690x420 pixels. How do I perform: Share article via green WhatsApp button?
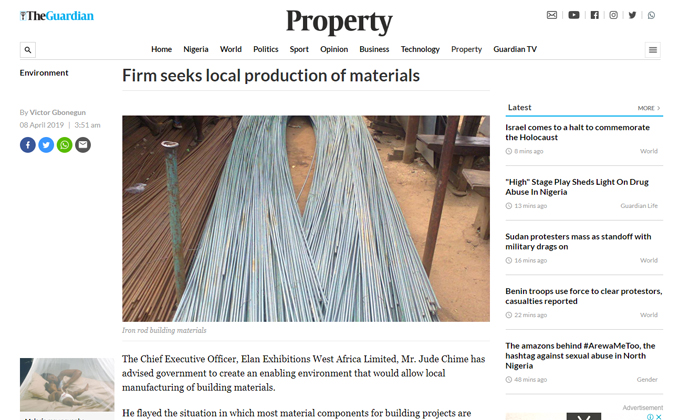(x=65, y=145)
